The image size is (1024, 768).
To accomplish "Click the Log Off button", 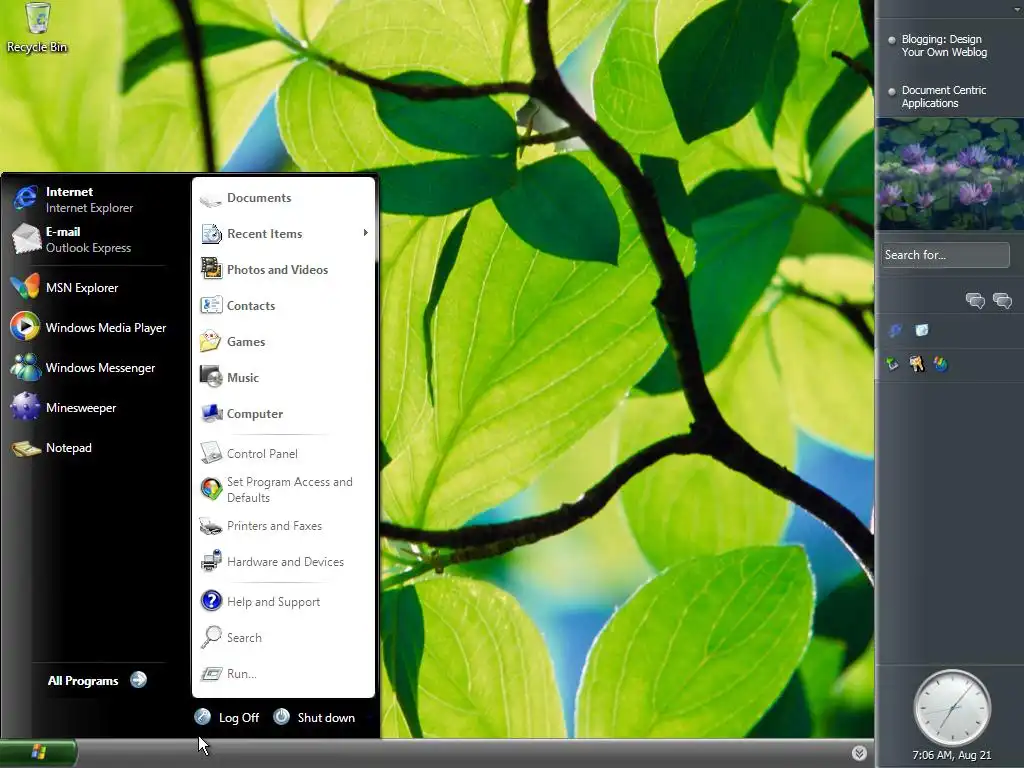I will pos(227,717).
